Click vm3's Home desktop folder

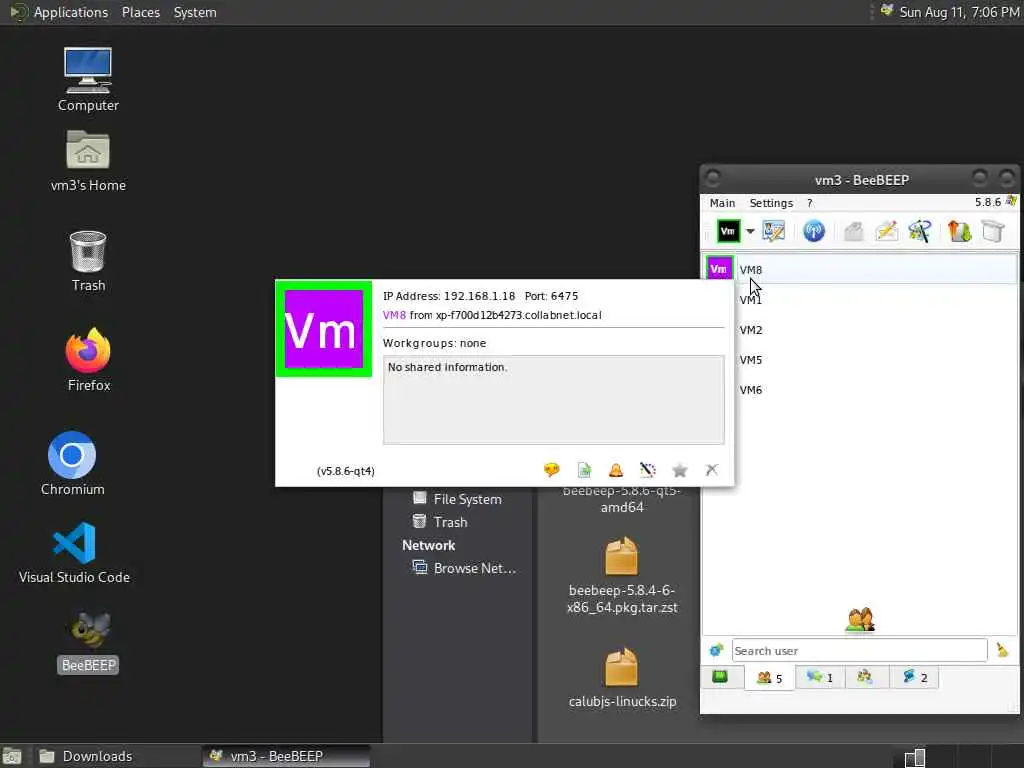(x=88, y=161)
